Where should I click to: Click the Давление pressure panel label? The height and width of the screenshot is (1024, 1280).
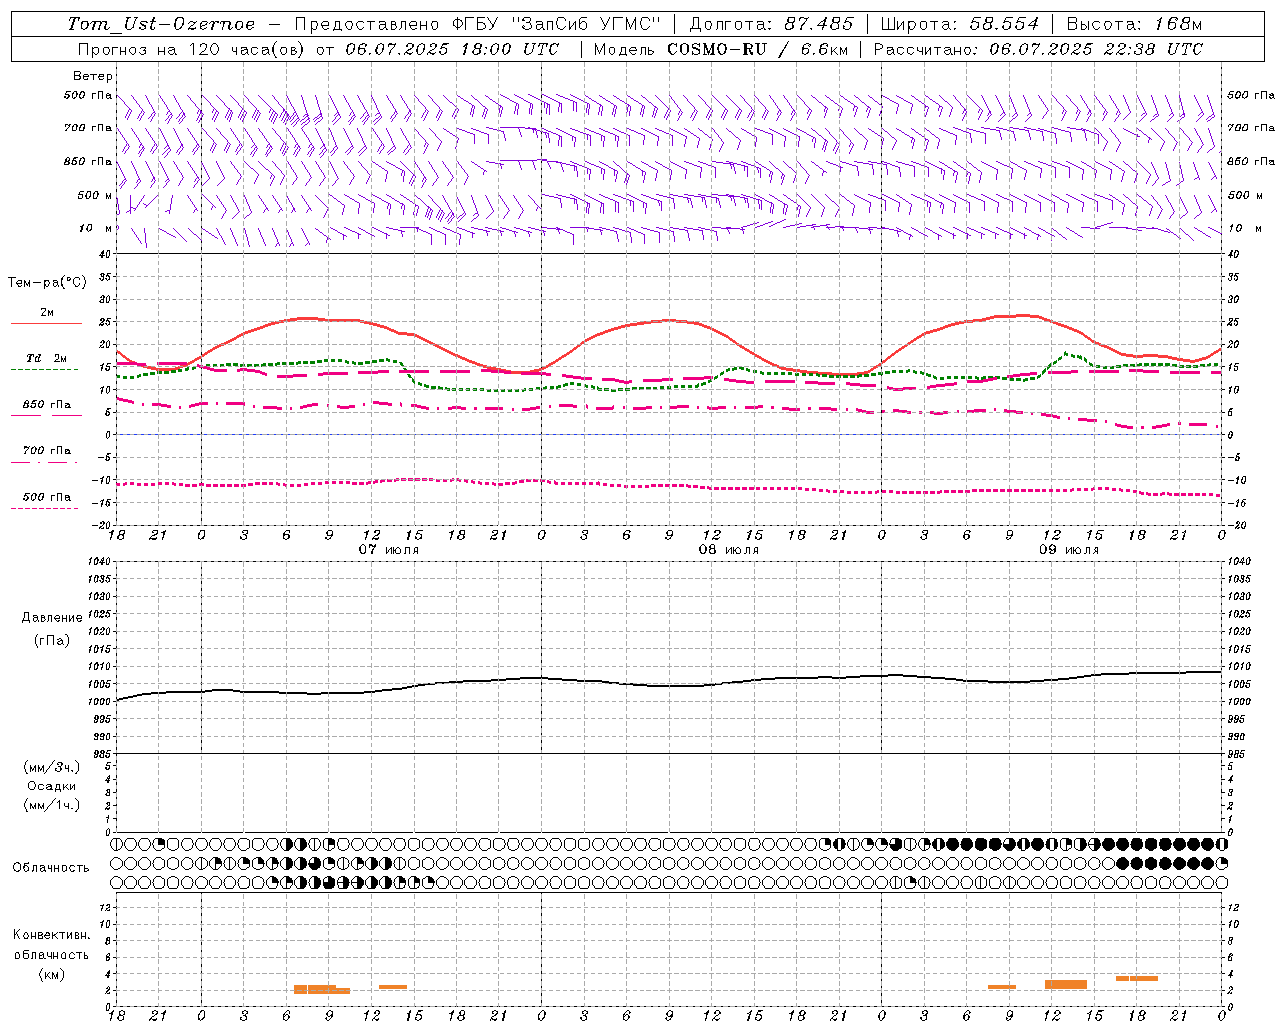(x=52, y=618)
